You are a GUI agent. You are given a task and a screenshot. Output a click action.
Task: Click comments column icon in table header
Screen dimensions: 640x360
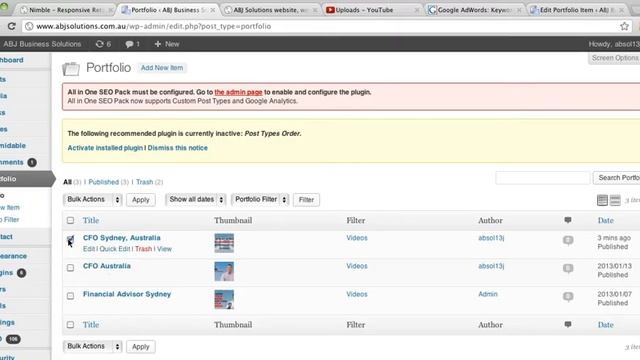coord(568,220)
